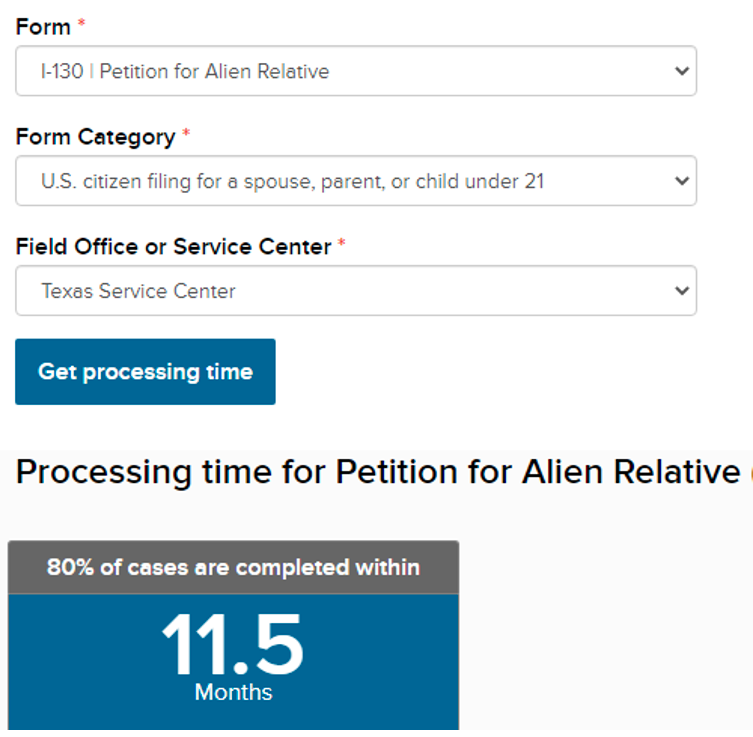Screen dimensions: 753x737
Task: Click the Get processing time button
Action: (x=145, y=372)
